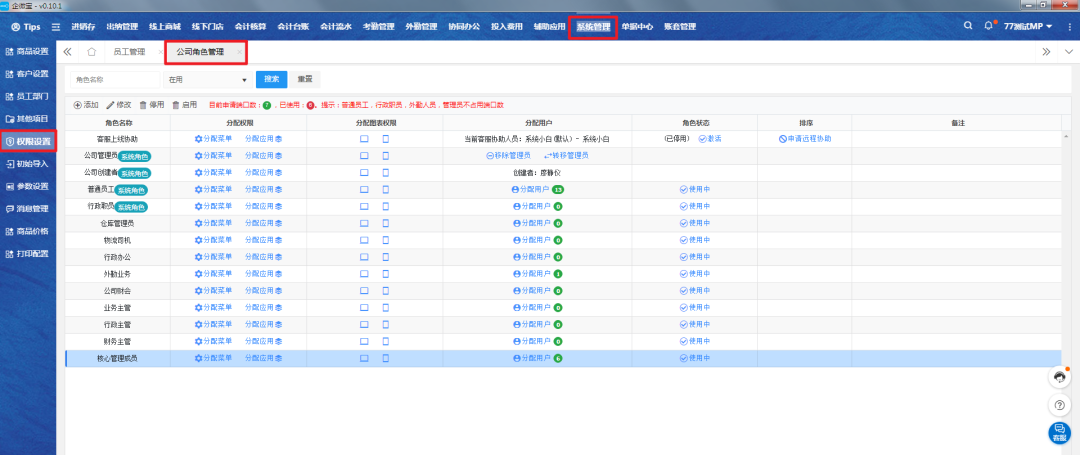1080x455 pixels.
Task: Toggle 使用中 status for 核心管理成员
Action: pos(694,358)
